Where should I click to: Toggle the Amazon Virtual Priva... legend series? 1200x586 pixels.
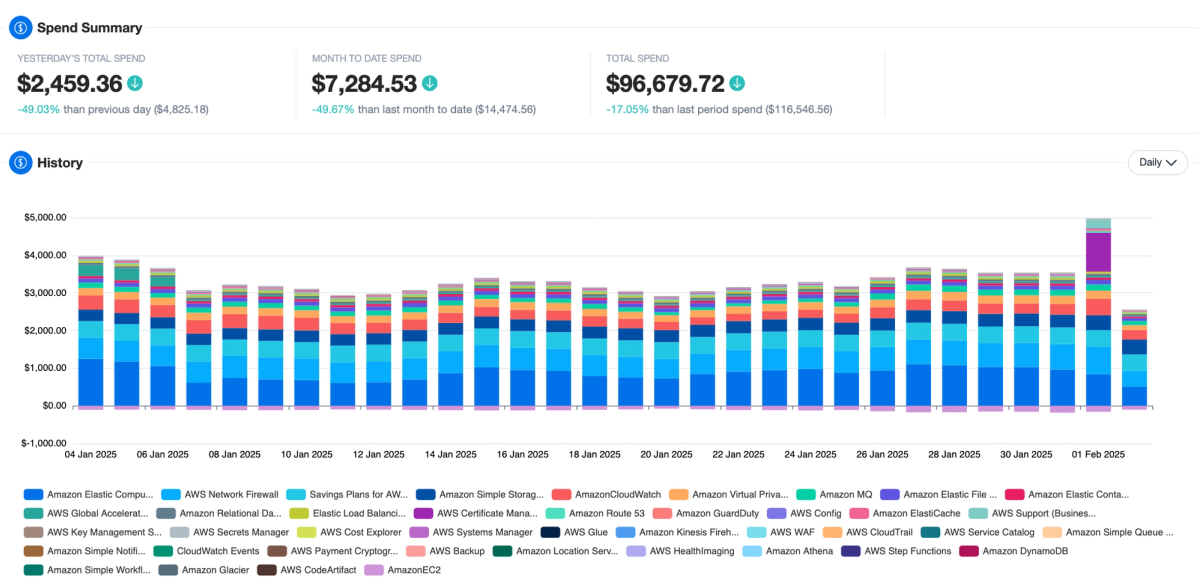pos(730,494)
